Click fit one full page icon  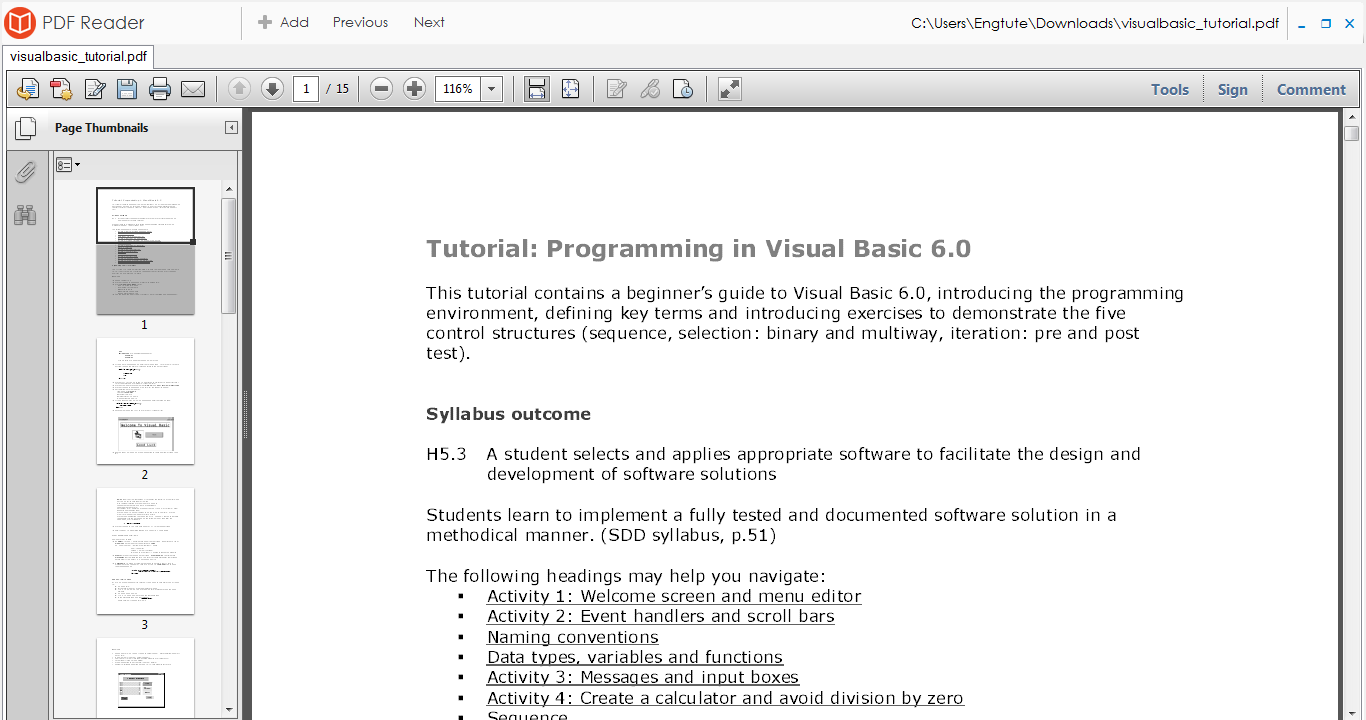click(570, 89)
